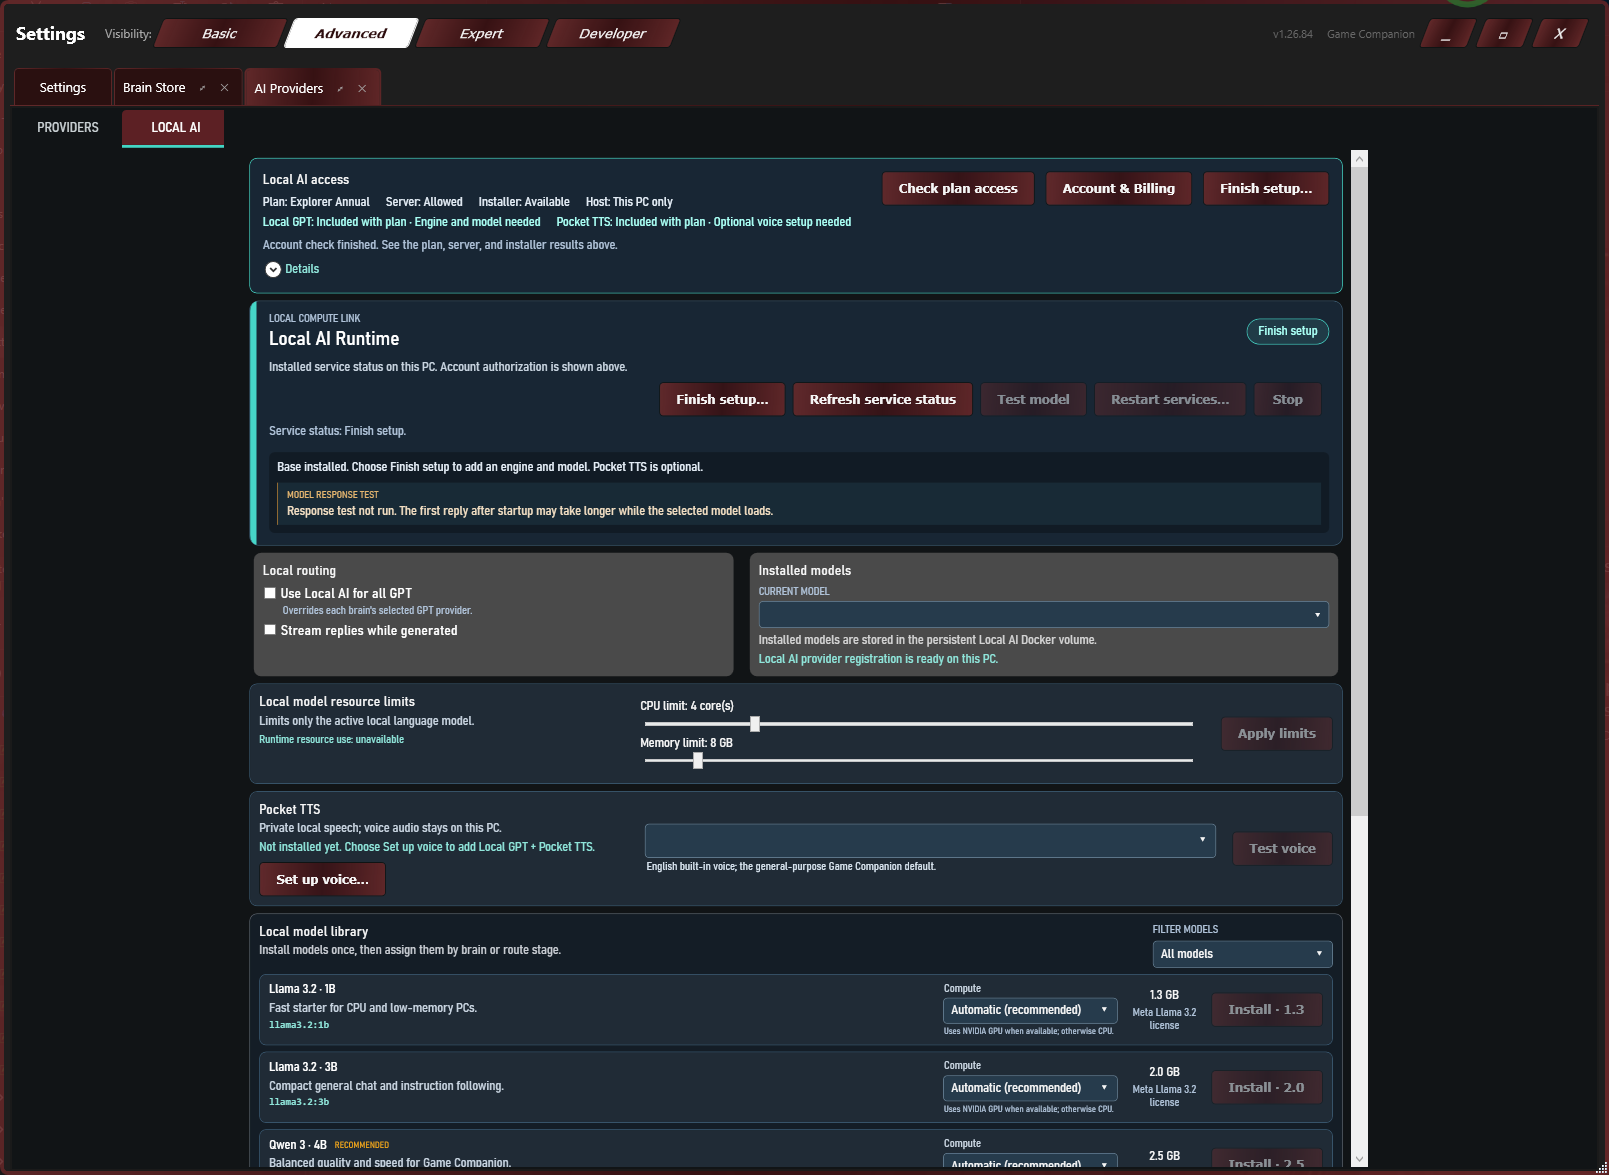1609x1175 pixels.
Task: Close the AI Providers tab
Action: tap(362, 89)
